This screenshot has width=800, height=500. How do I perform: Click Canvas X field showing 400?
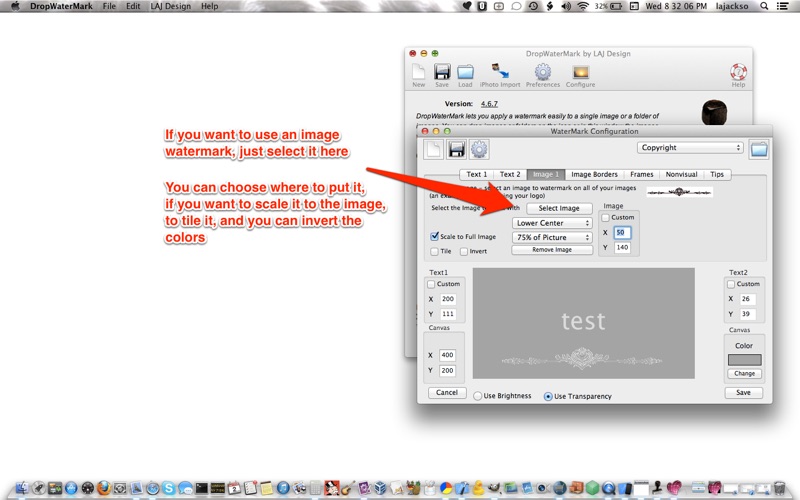click(447, 355)
